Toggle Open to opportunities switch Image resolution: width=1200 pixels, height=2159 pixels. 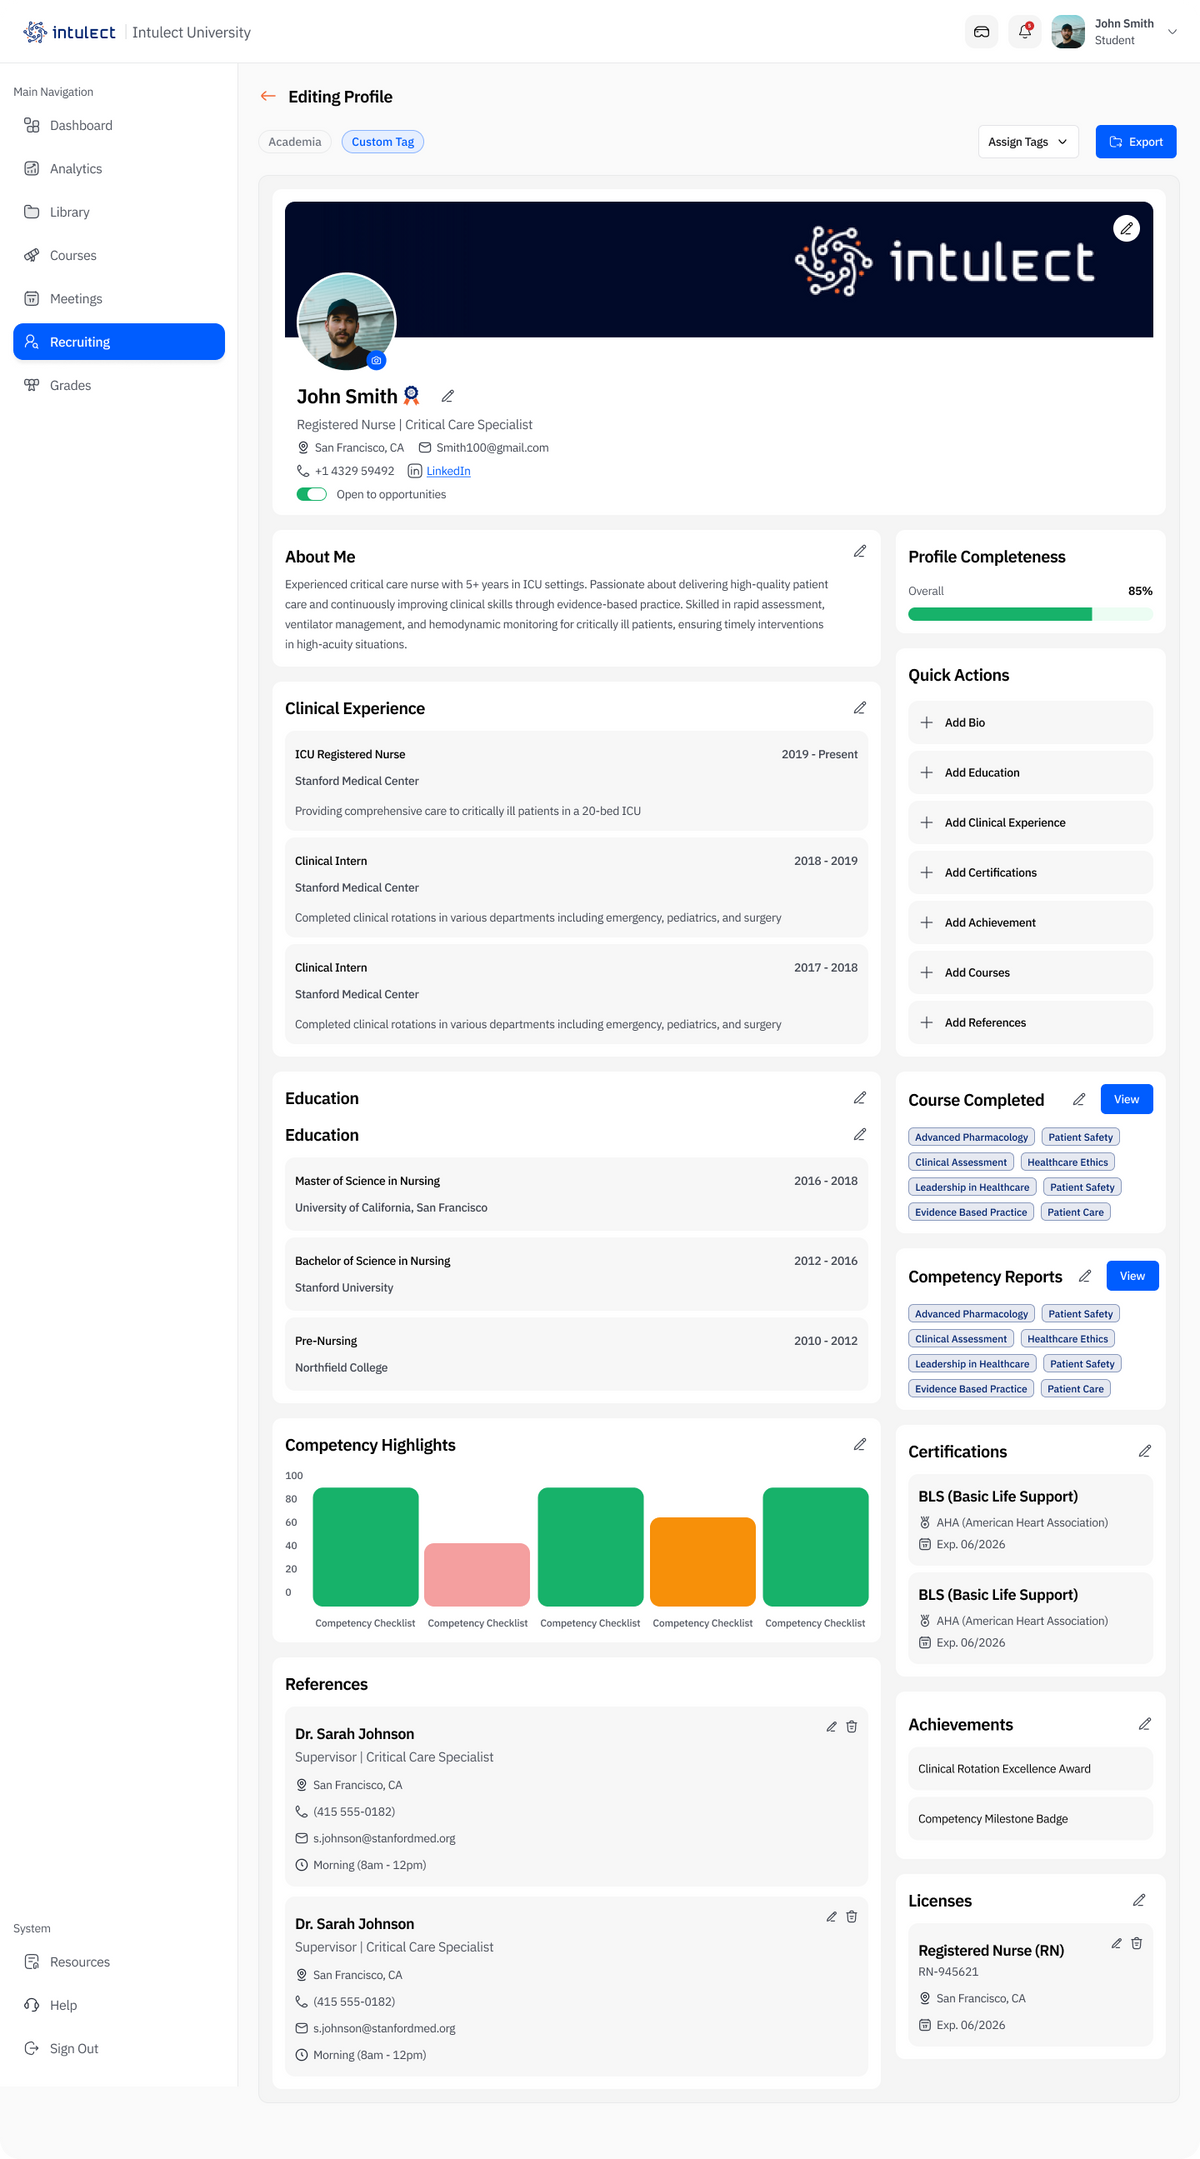(x=312, y=495)
